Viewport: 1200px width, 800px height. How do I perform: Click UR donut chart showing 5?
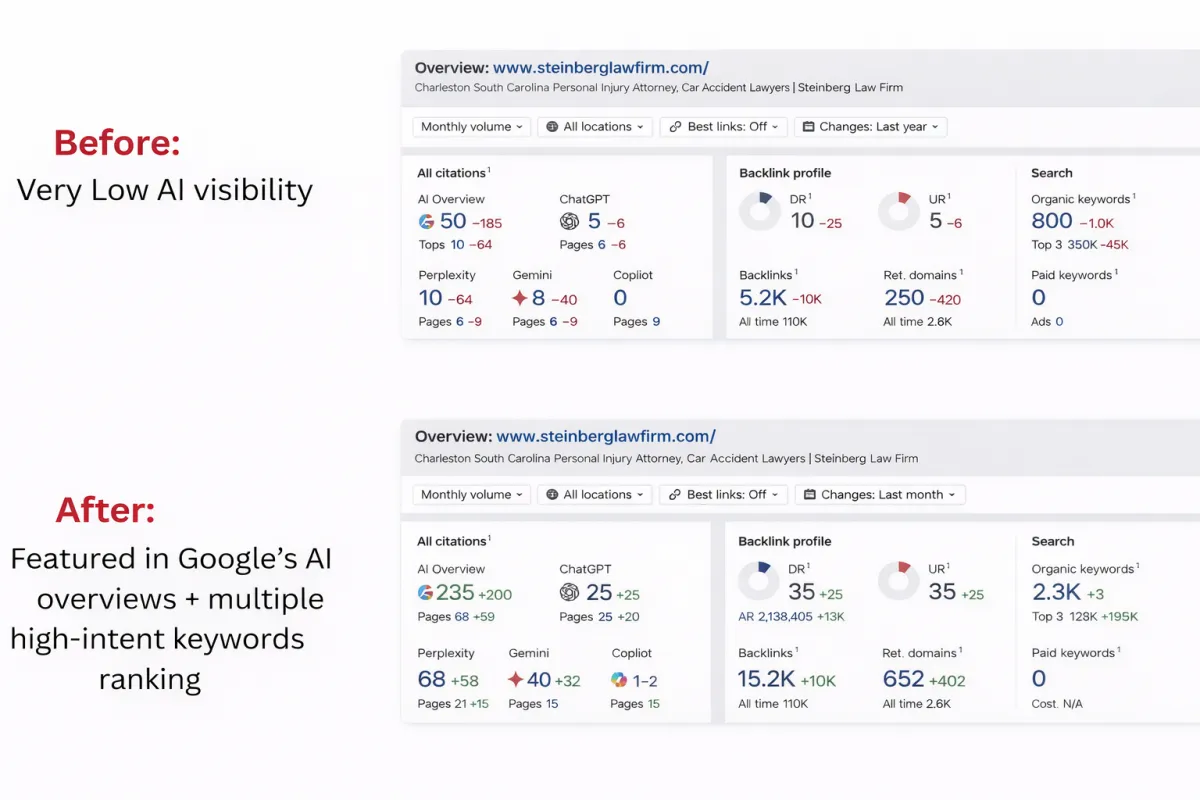[x=898, y=212]
